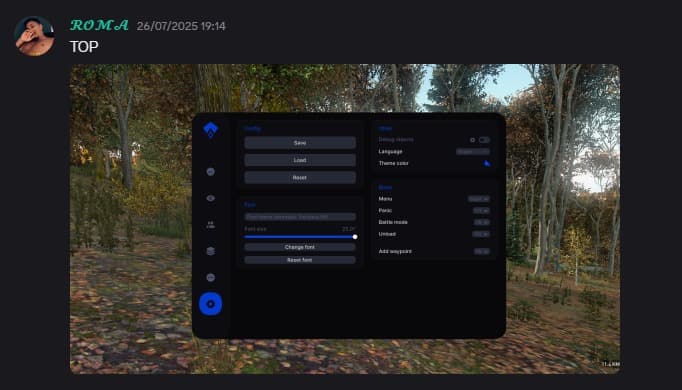Click the Language label
682x390 pixels.
pyautogui.click(x=390, y=152)
